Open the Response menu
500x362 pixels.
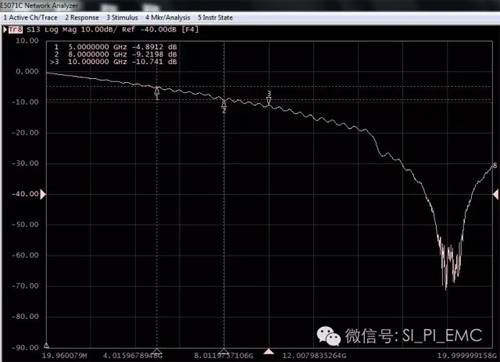[x=82, y=18]
